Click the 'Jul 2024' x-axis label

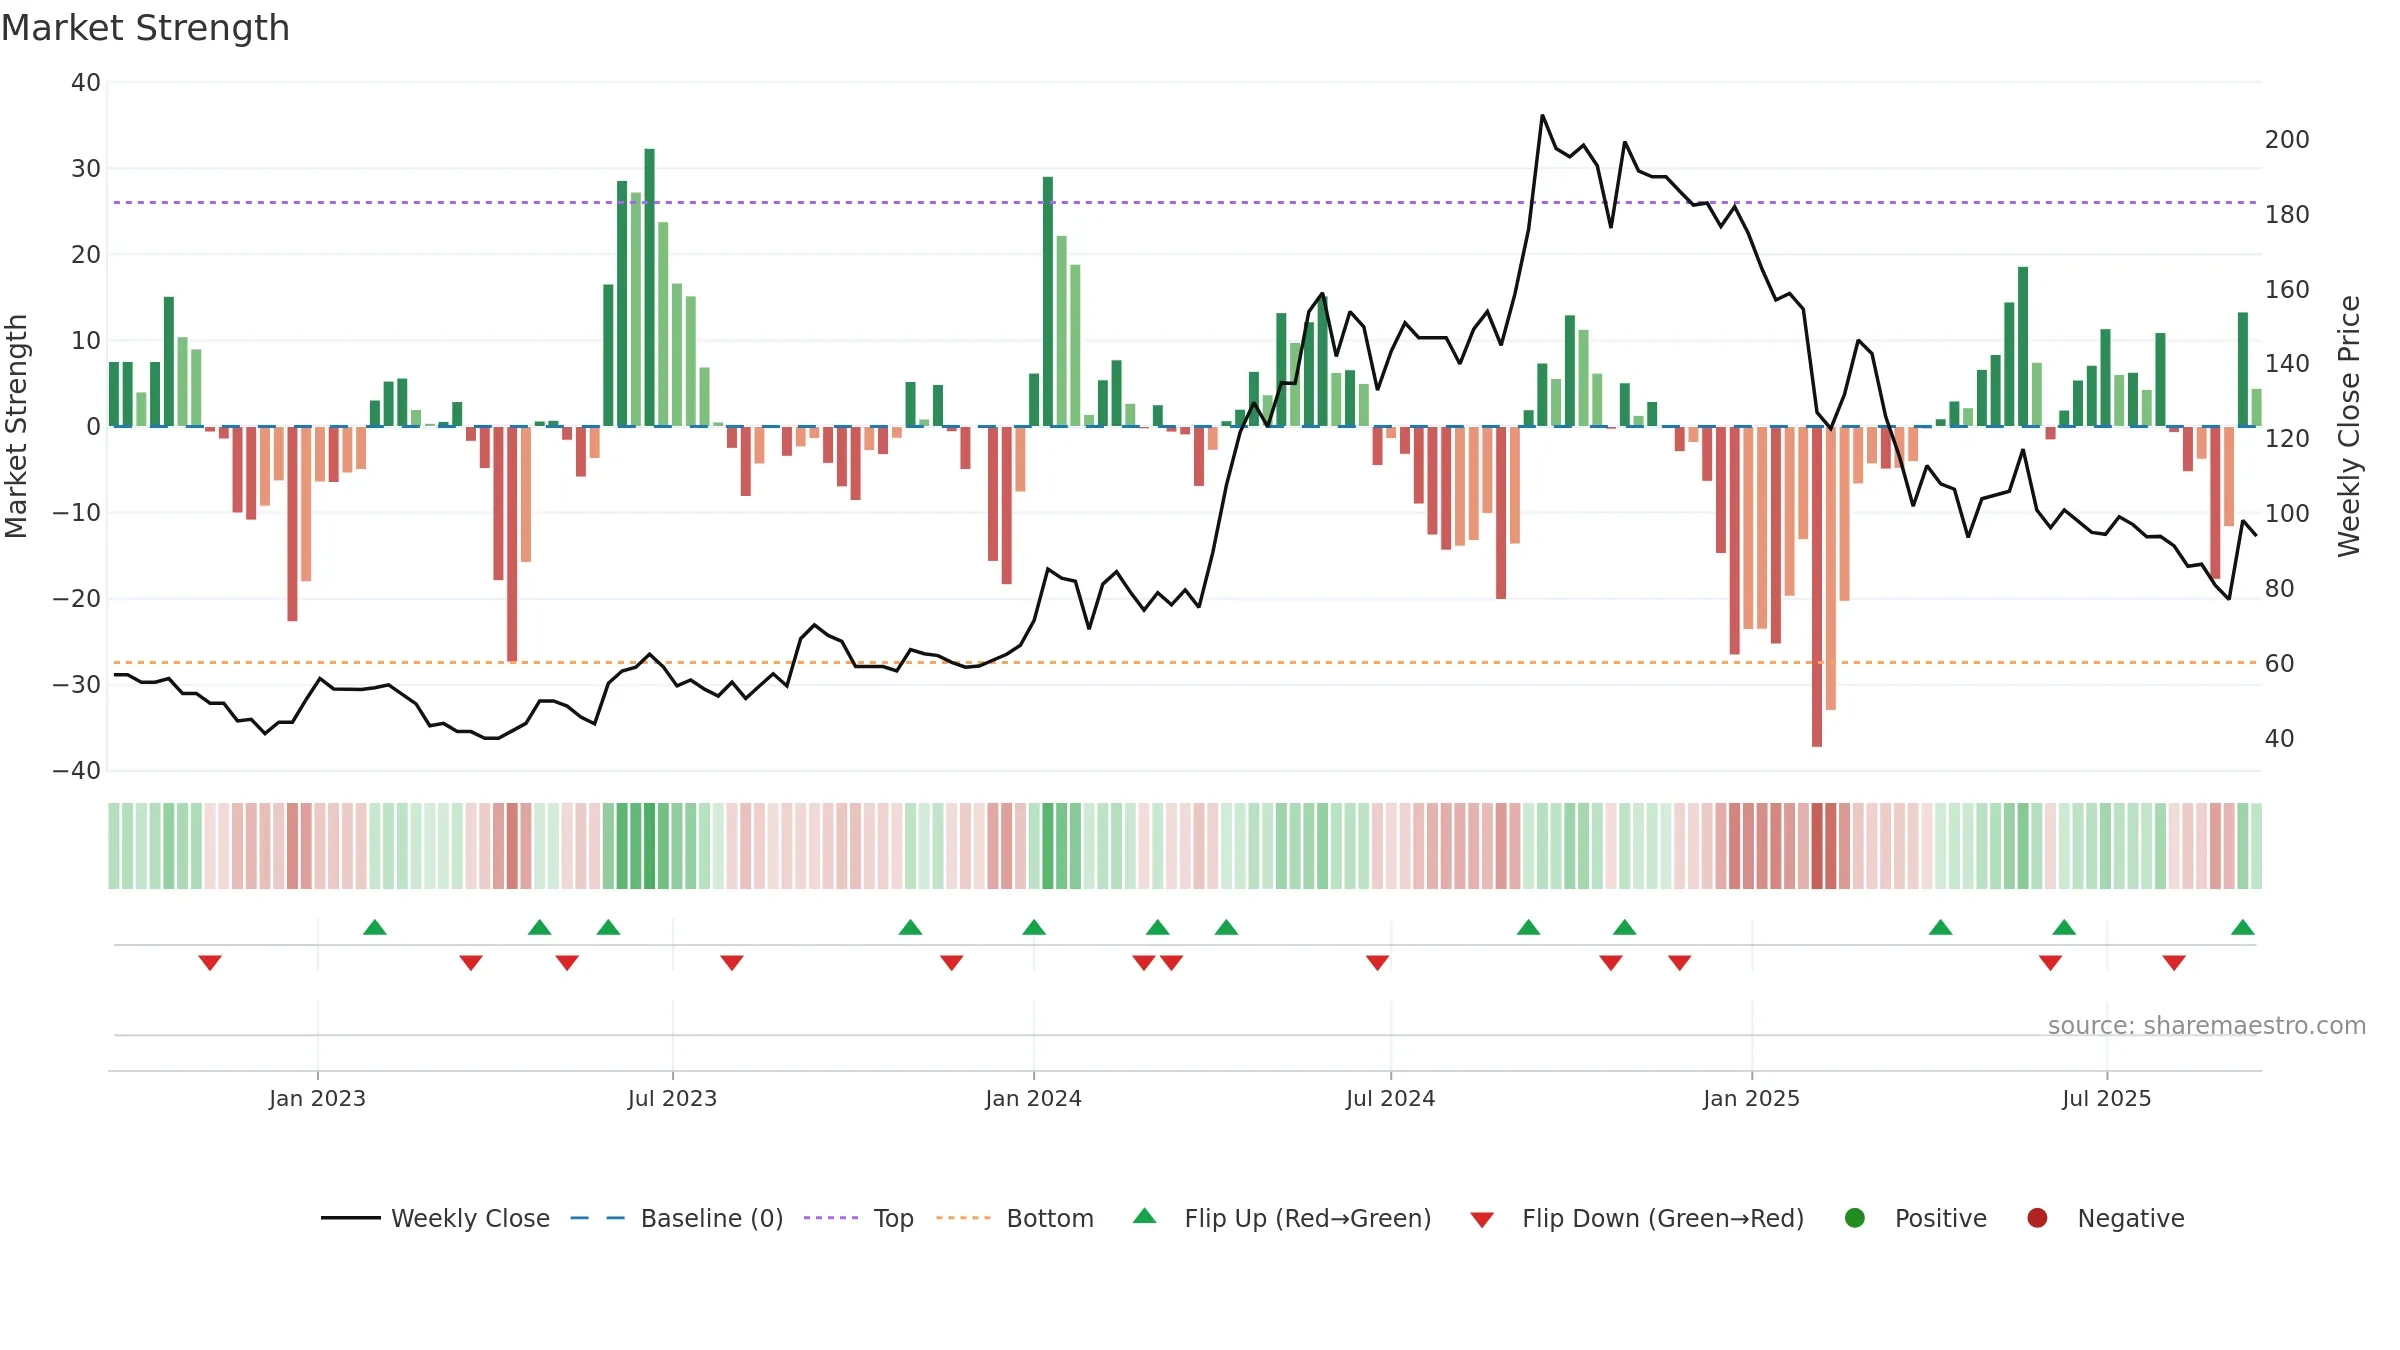[x=1390, y=1098]
